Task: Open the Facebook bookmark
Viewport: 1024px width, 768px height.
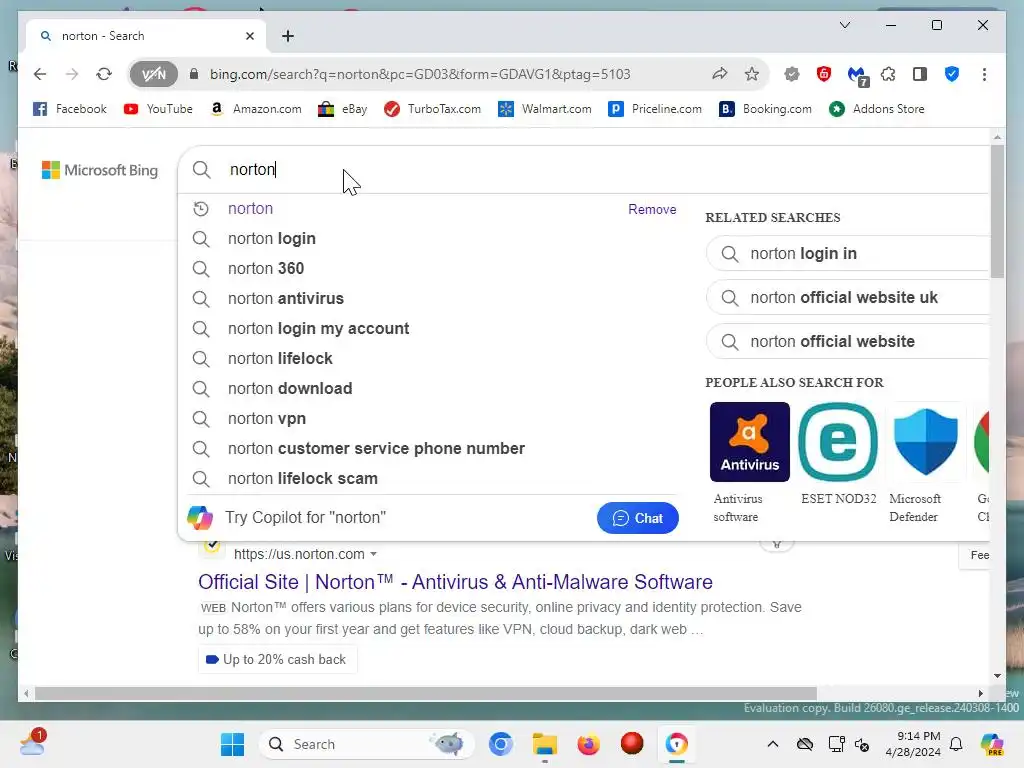Action: tap(70, 109)
